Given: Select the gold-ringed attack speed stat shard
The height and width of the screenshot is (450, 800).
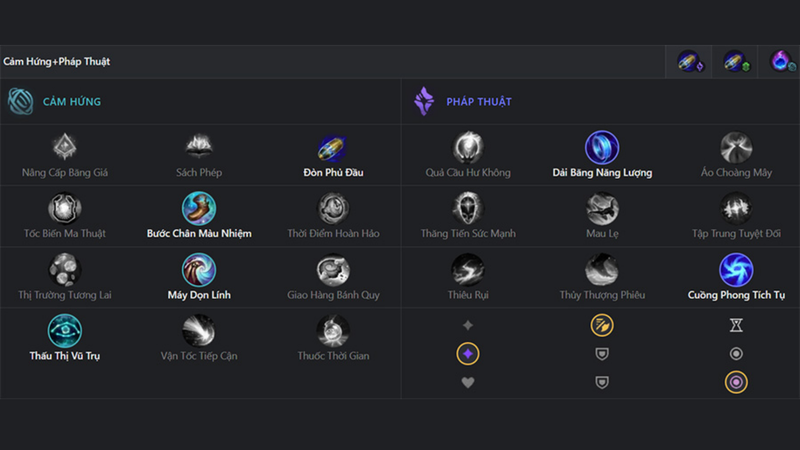Looking at the screenshot, I should [602, 325].
